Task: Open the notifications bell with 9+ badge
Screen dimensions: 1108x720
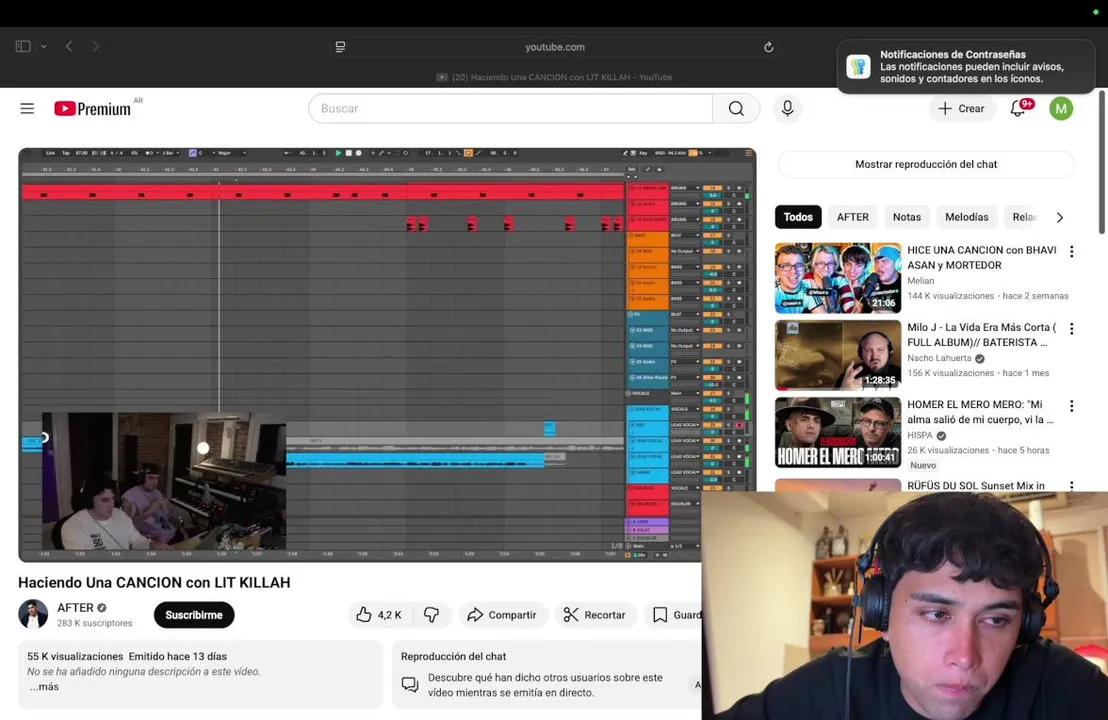Action: [1018, 108]
